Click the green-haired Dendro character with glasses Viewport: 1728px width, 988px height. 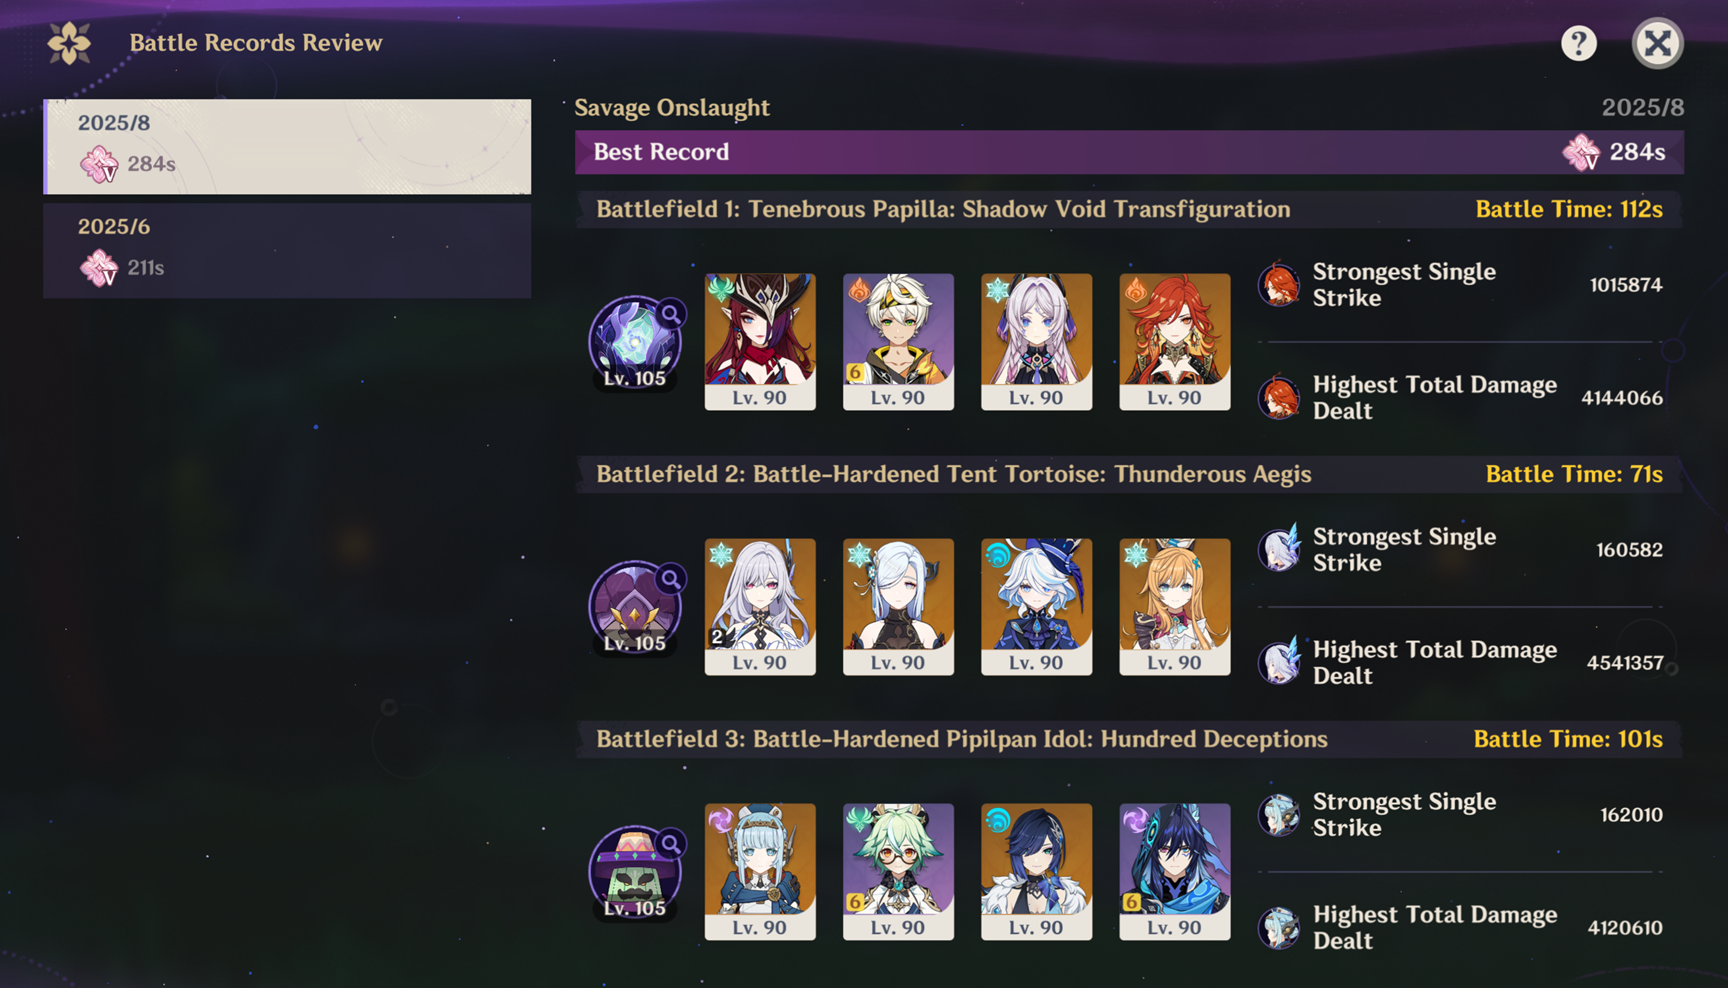898,871
